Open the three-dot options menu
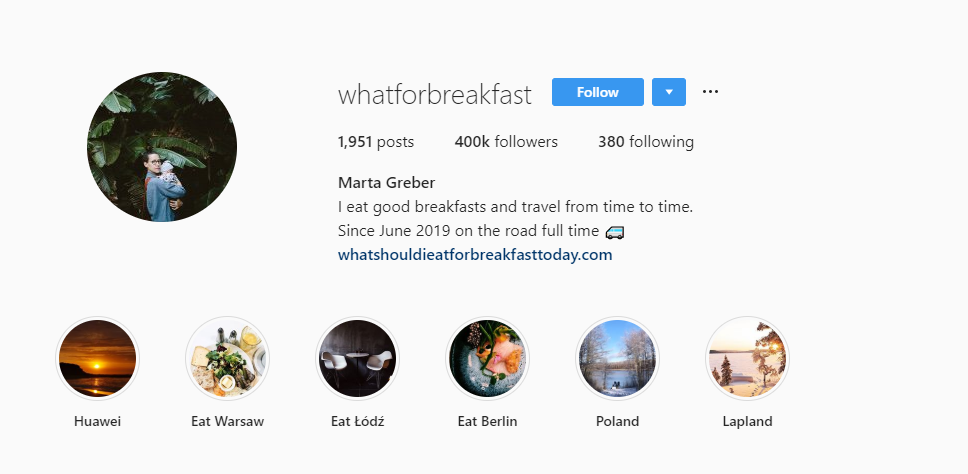 (x=710, y=92)
